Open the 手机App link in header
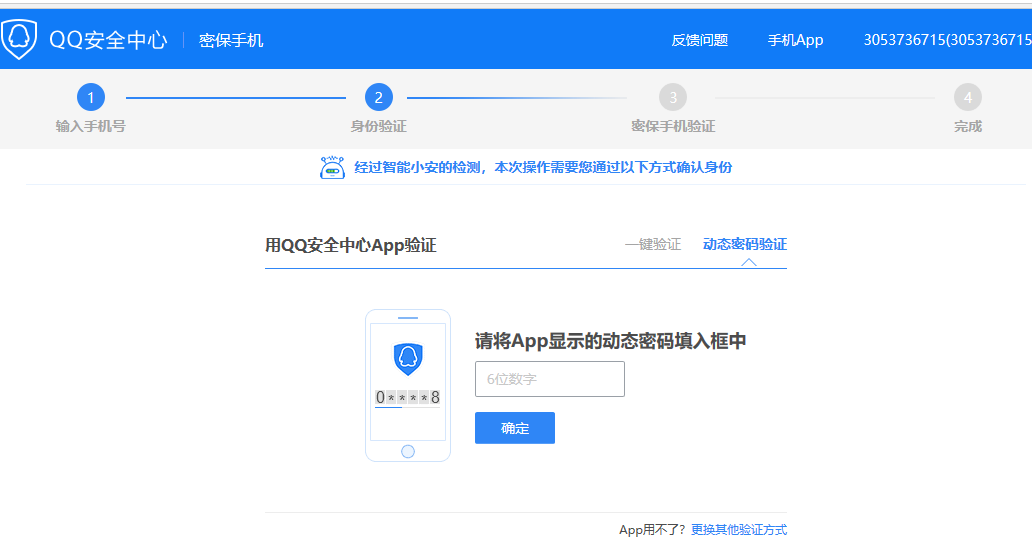Image resolution: width=1032 pixels, height=540 pixels. click(x=795, y=40)
